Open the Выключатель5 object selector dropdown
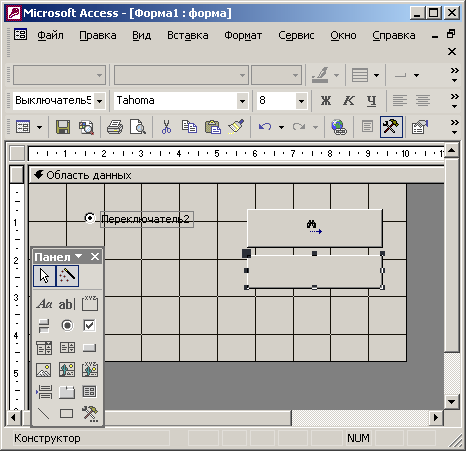The width and height of the screenshot is (466, 451). pyautogui.click(x=99, y=101)
